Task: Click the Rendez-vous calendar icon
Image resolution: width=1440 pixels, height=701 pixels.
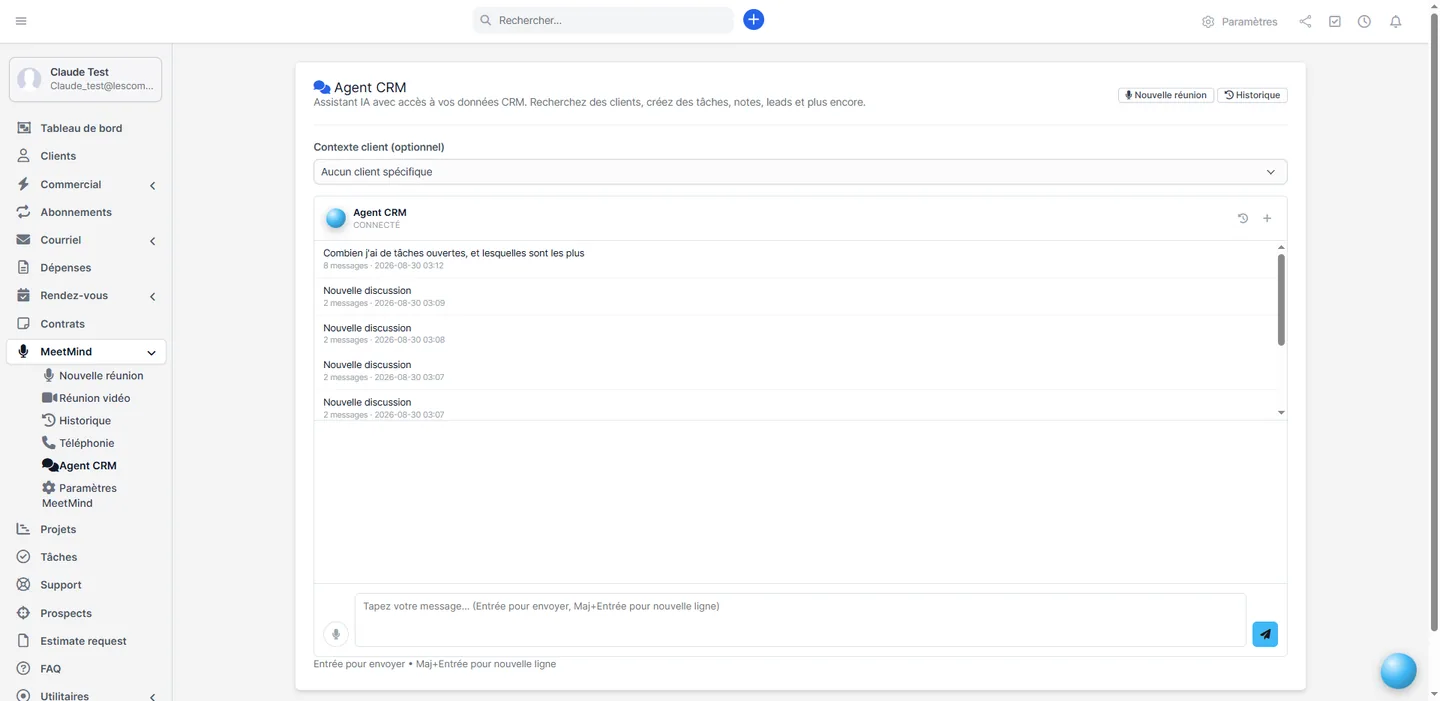Action: point(23,296)
